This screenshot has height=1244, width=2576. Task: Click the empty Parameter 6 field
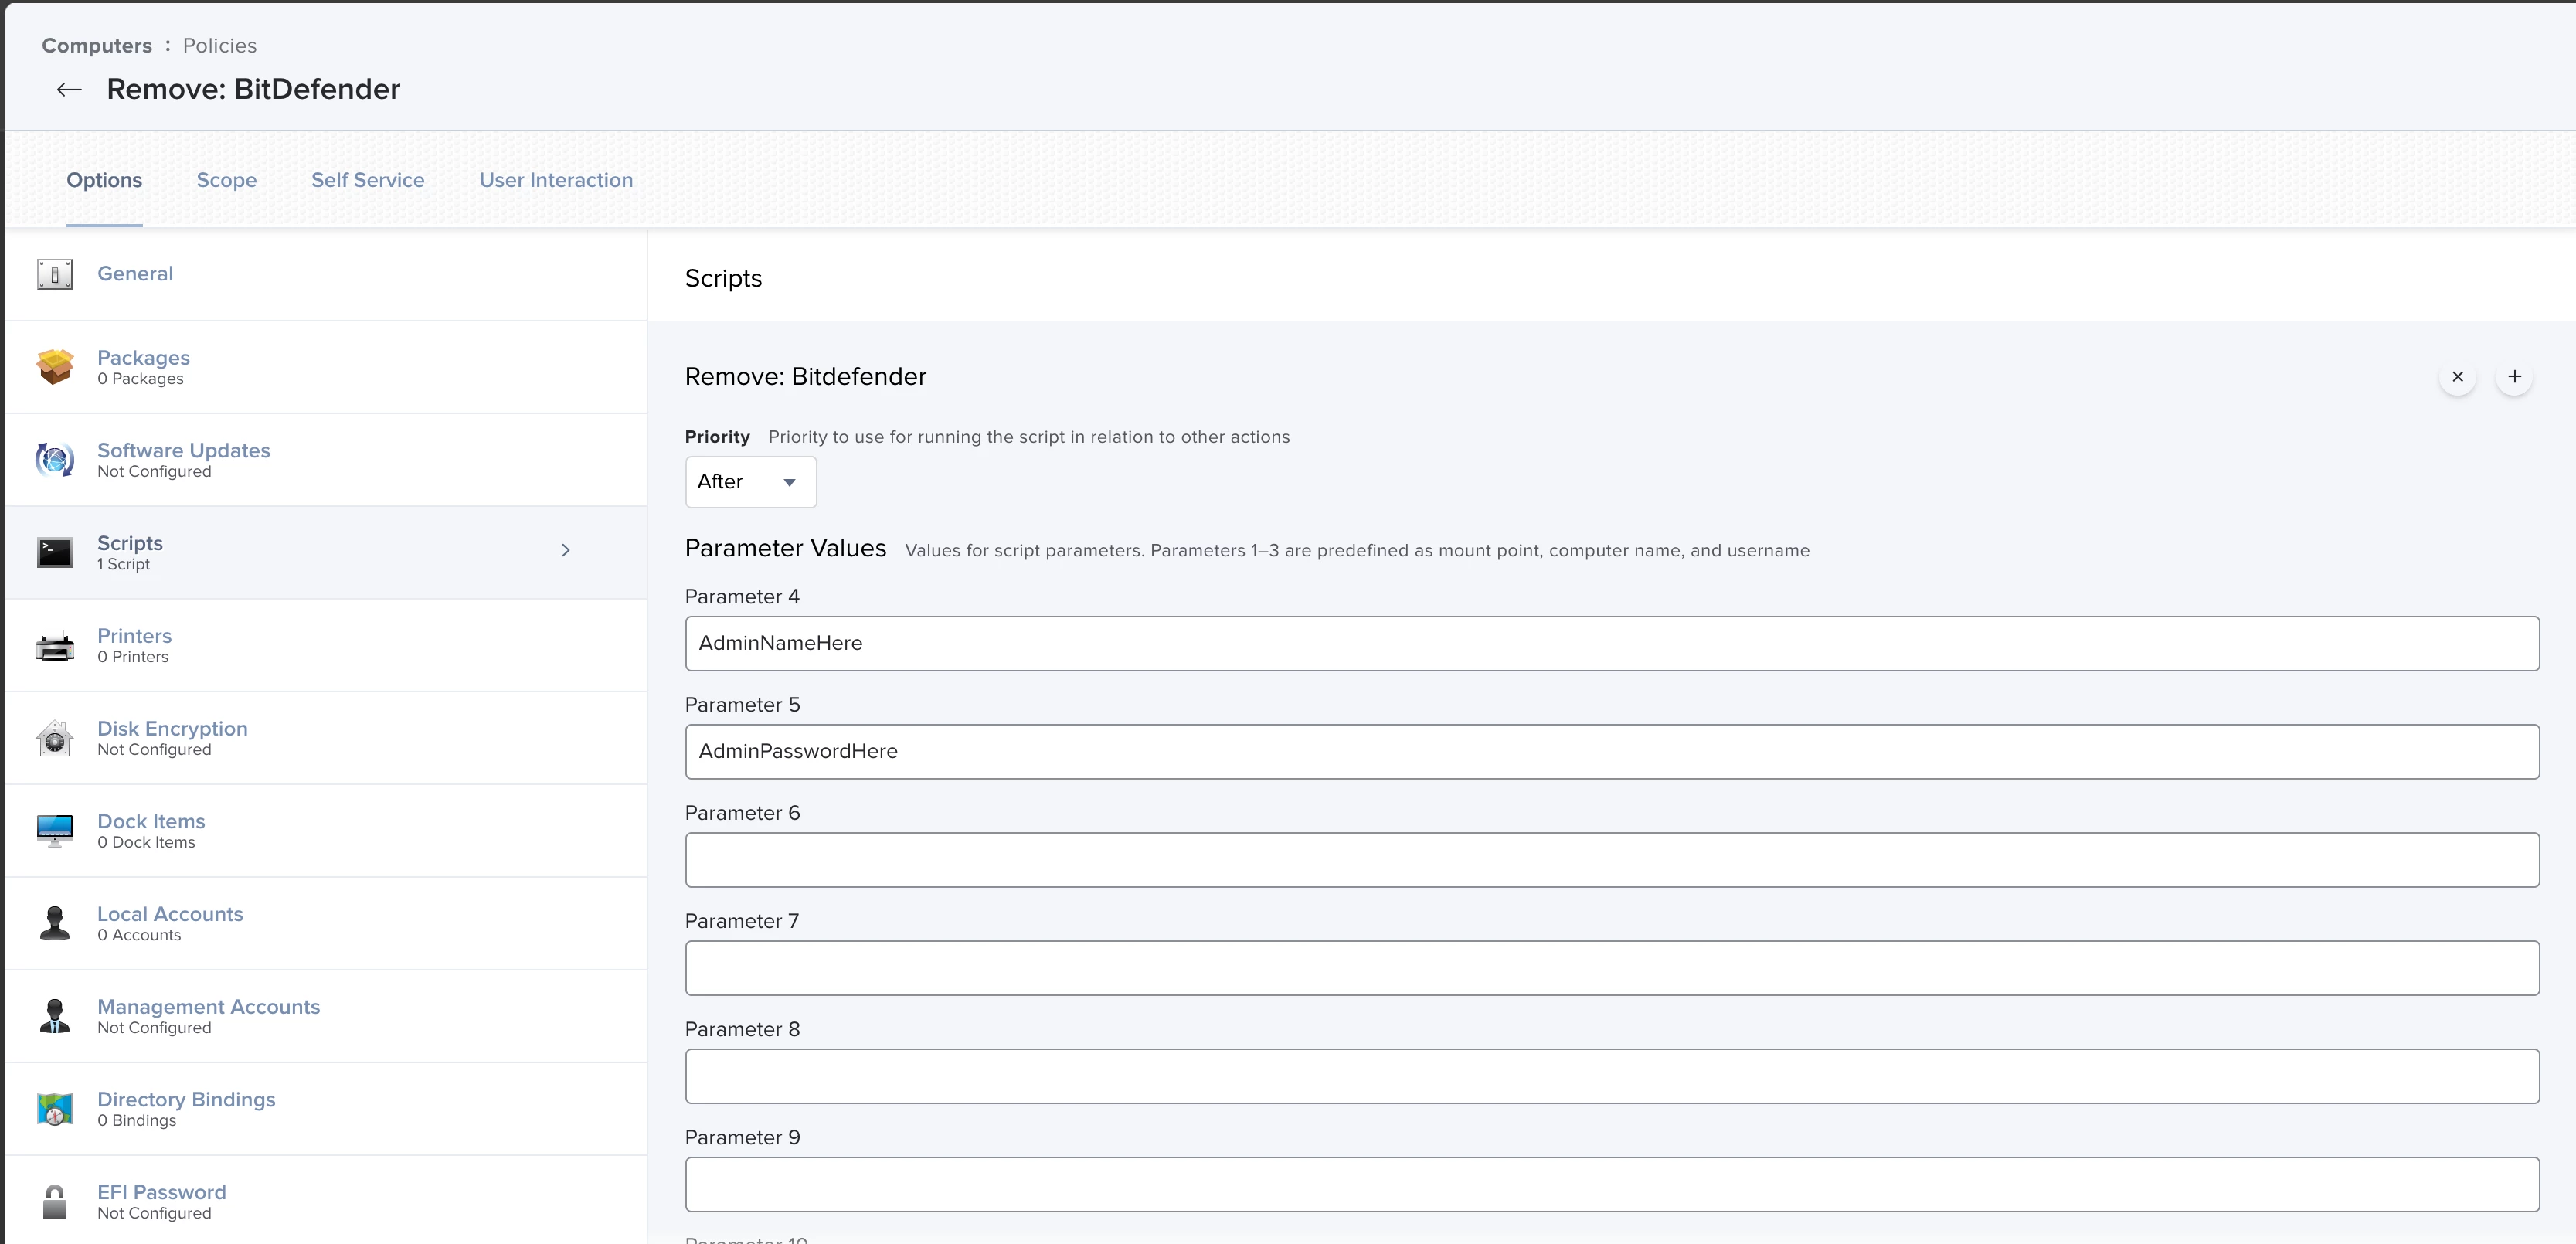[x=1612, y=860]
